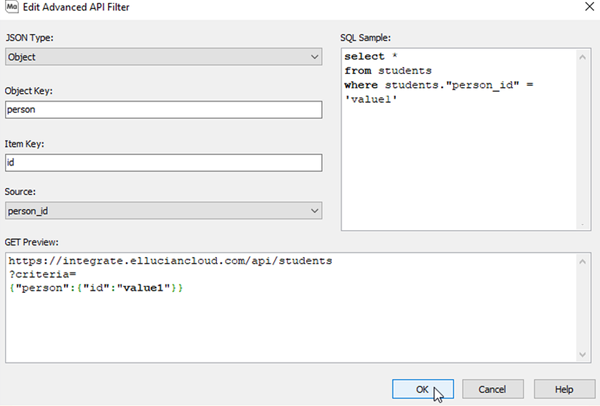Image resolution: width=600 pixels, height=406 pixels.
Task: Confirm the filter with the OK button
Action: (423, 389)
